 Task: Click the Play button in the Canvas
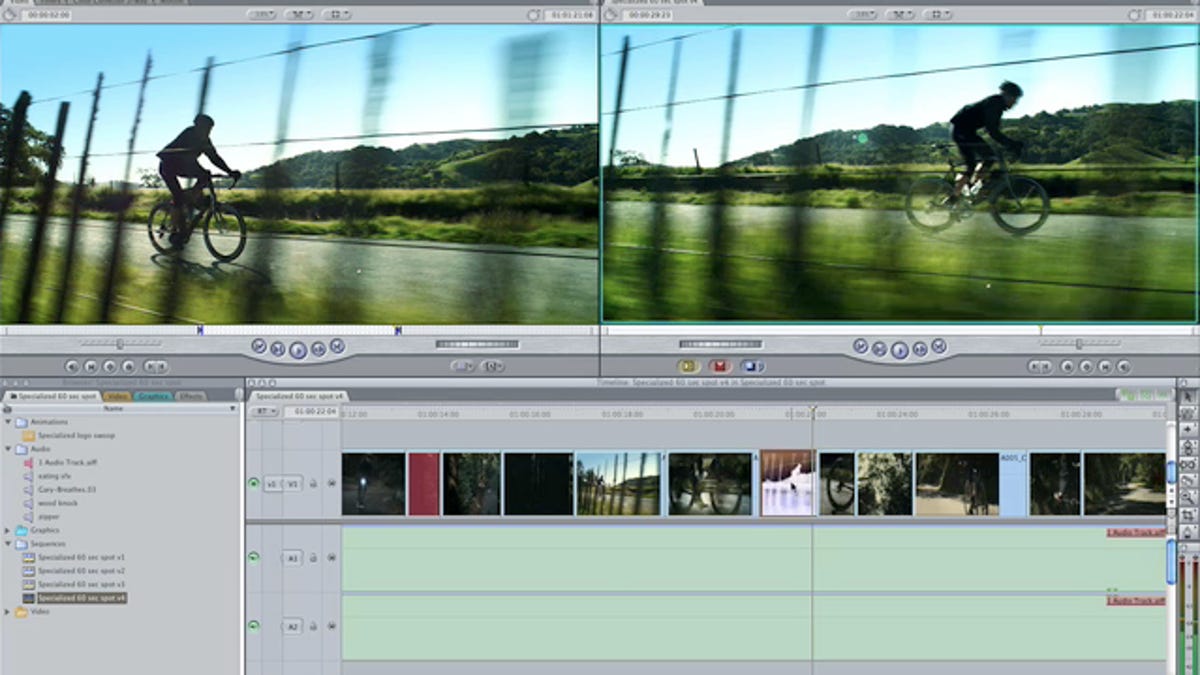[x=898, y=348]
